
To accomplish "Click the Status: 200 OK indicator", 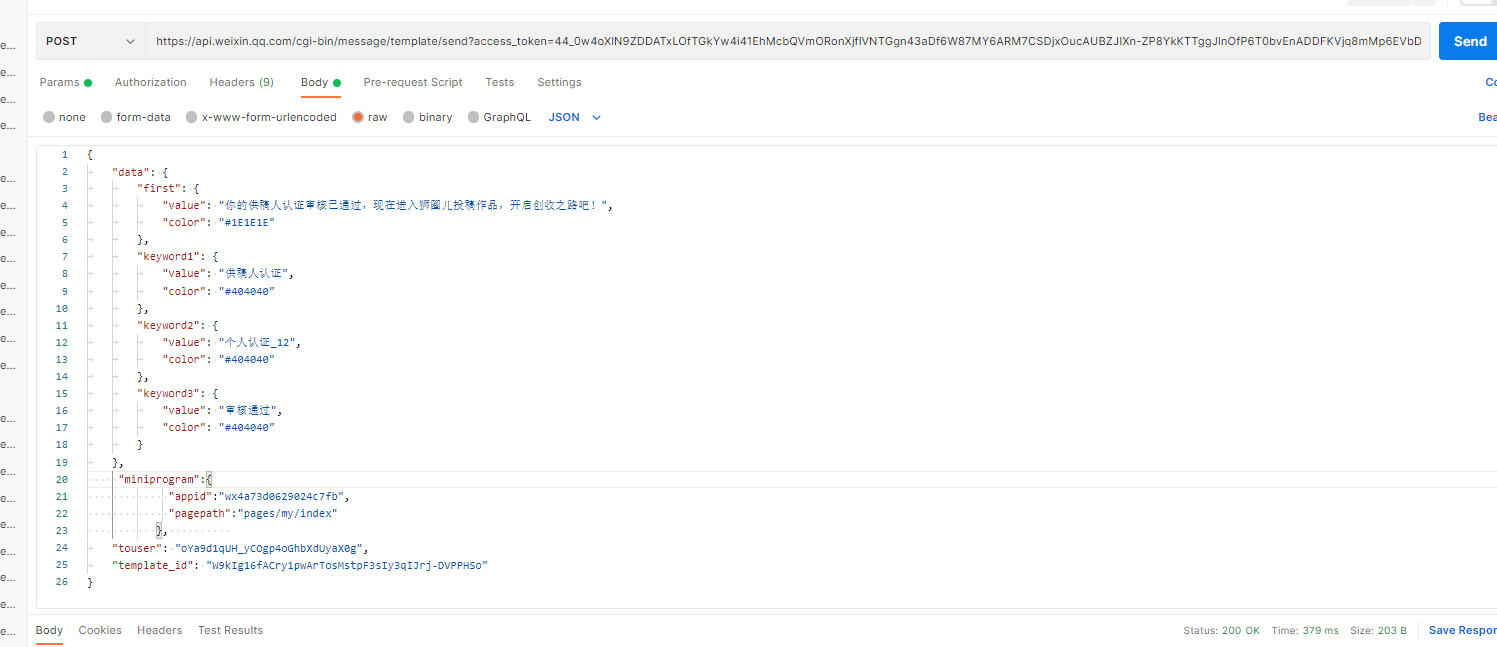I will [x=1221, y=631].
